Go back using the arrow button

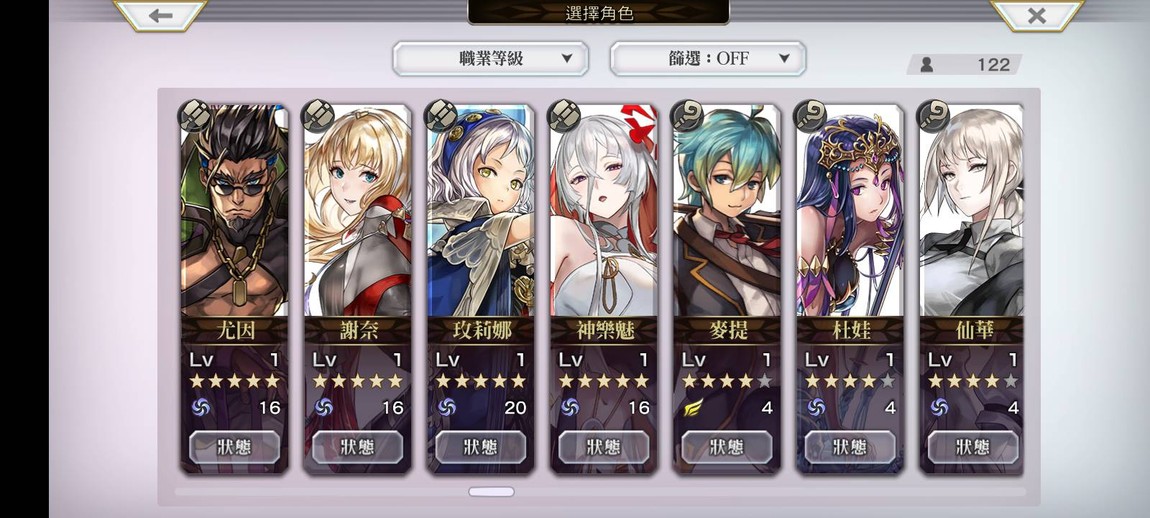(x=161, y=15)
